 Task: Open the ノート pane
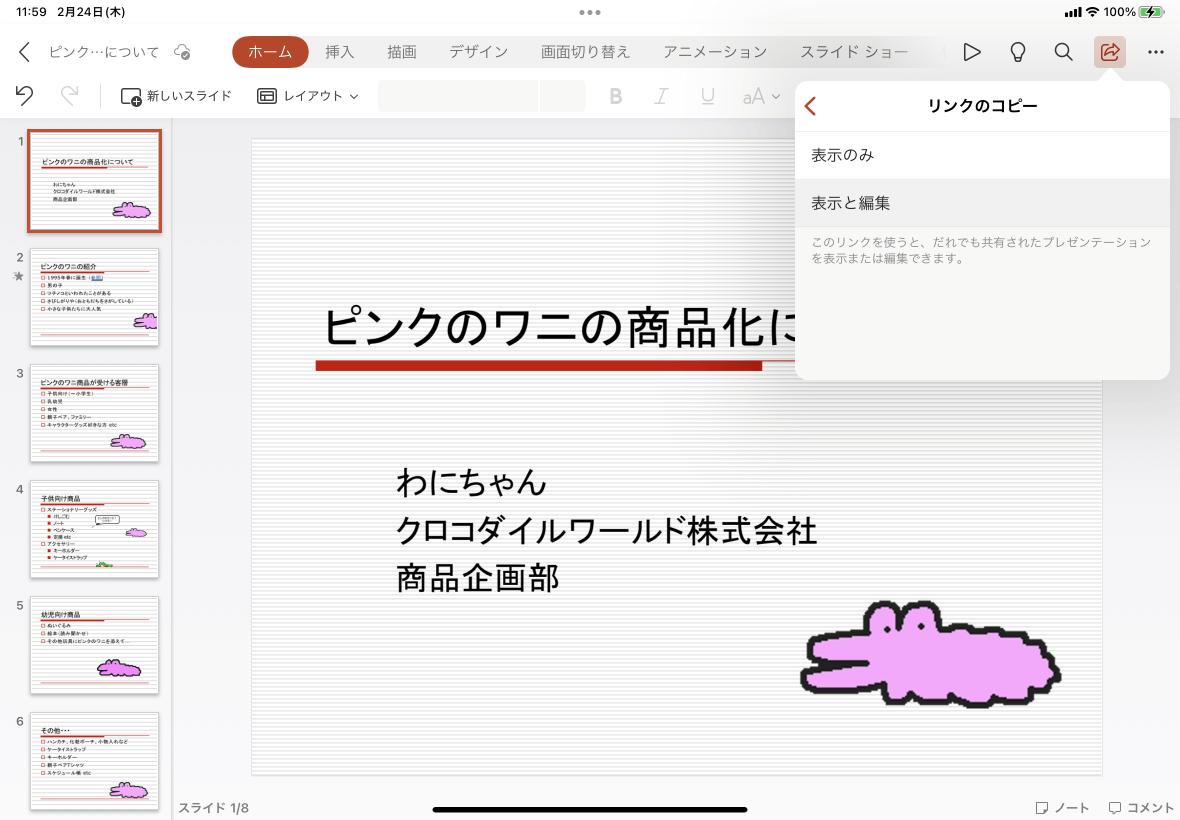coord(1063,808)
